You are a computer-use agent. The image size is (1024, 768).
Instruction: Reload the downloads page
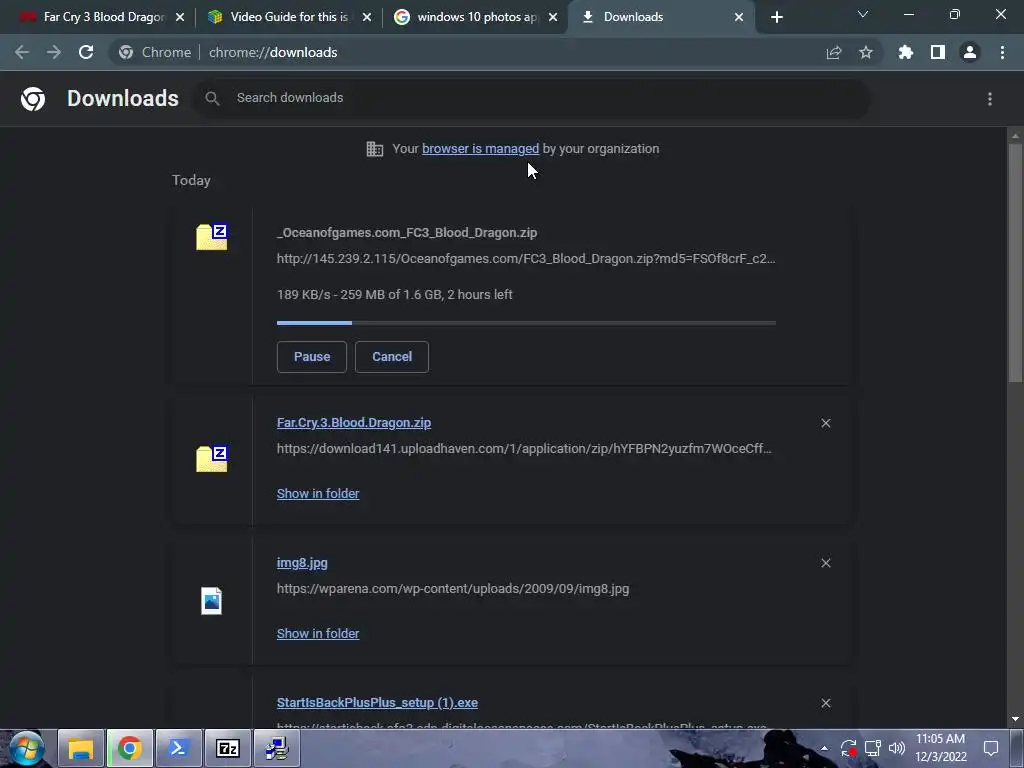[86, 52]
